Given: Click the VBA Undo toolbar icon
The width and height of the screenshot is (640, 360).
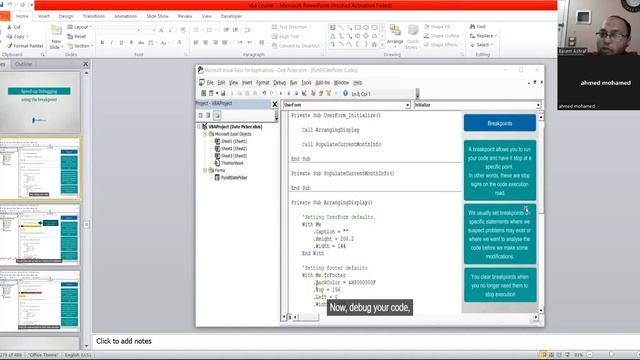Looking at the screenshot, I should [x=264, y=93].
